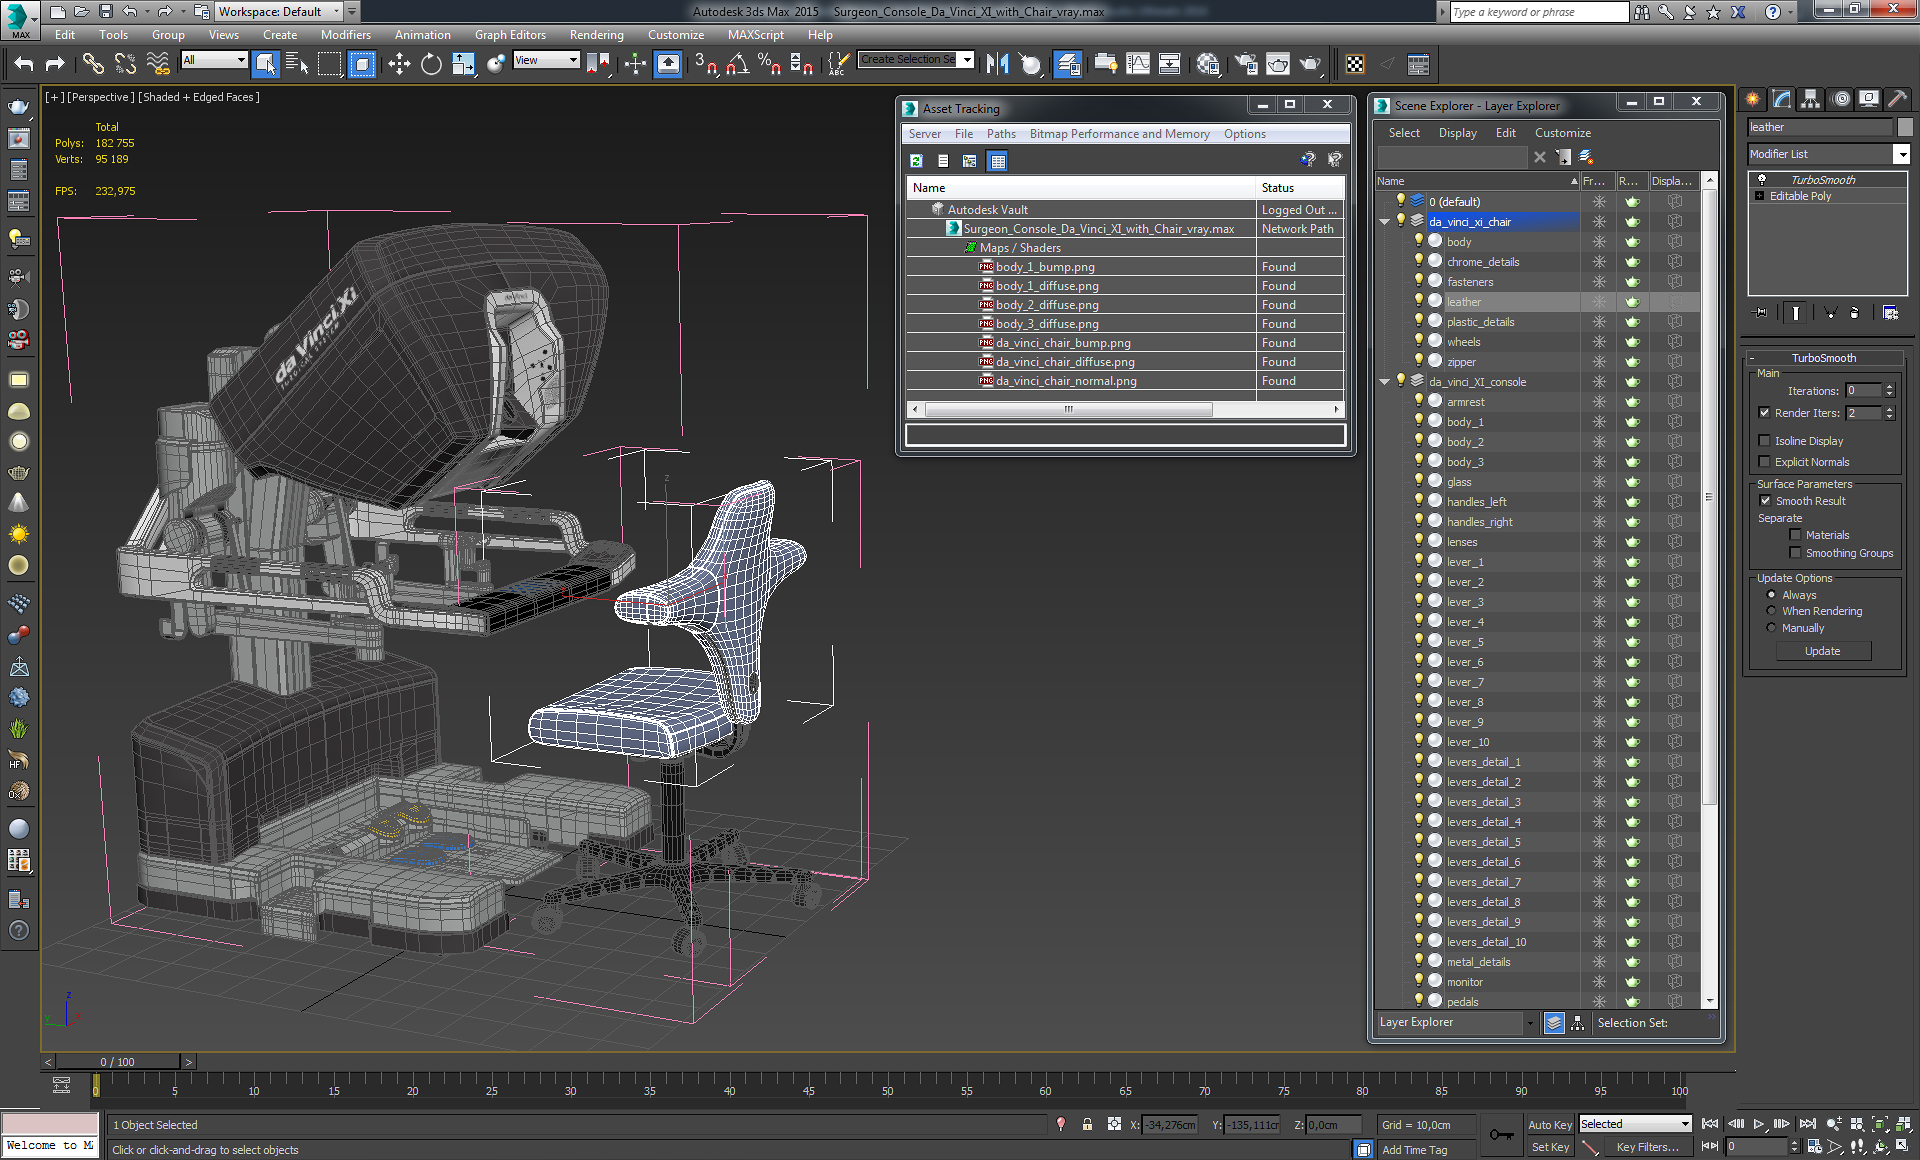Image resolution: width=1920 pixels, height=1160 pixels.
Task: Open Display menu in Scene Explorer
Action: tap(1458, 133)
